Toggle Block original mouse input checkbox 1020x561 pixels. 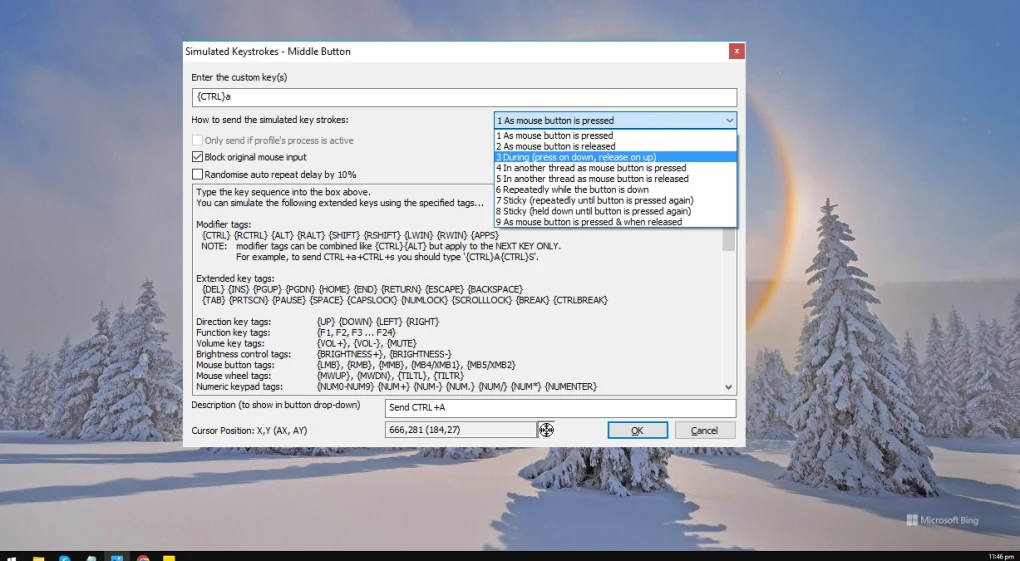197,157
